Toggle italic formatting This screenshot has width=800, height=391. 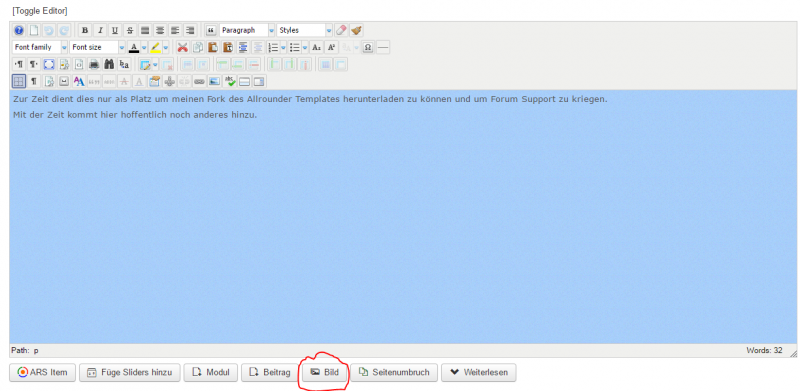click(101, 30)
